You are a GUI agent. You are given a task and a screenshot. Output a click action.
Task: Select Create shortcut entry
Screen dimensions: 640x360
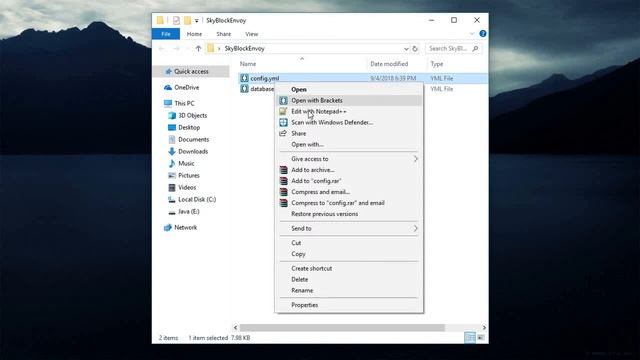coord(349,269)
